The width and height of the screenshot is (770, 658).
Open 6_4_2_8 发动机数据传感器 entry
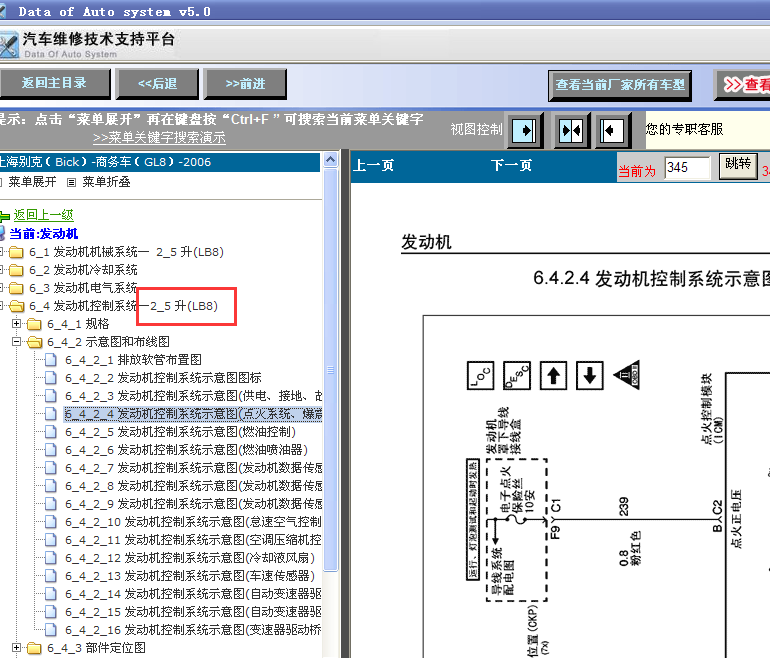[x=193, y=486]
